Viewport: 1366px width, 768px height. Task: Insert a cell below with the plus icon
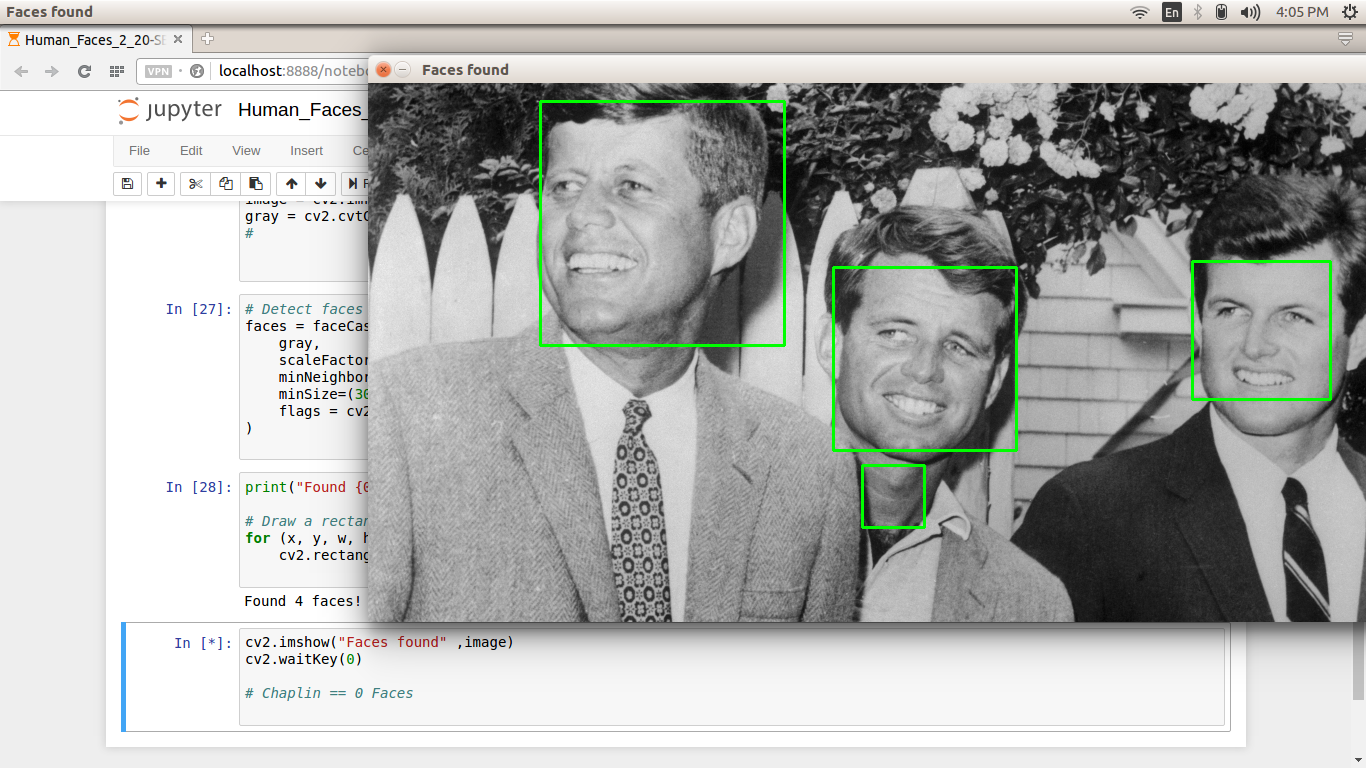pos(161,184)
